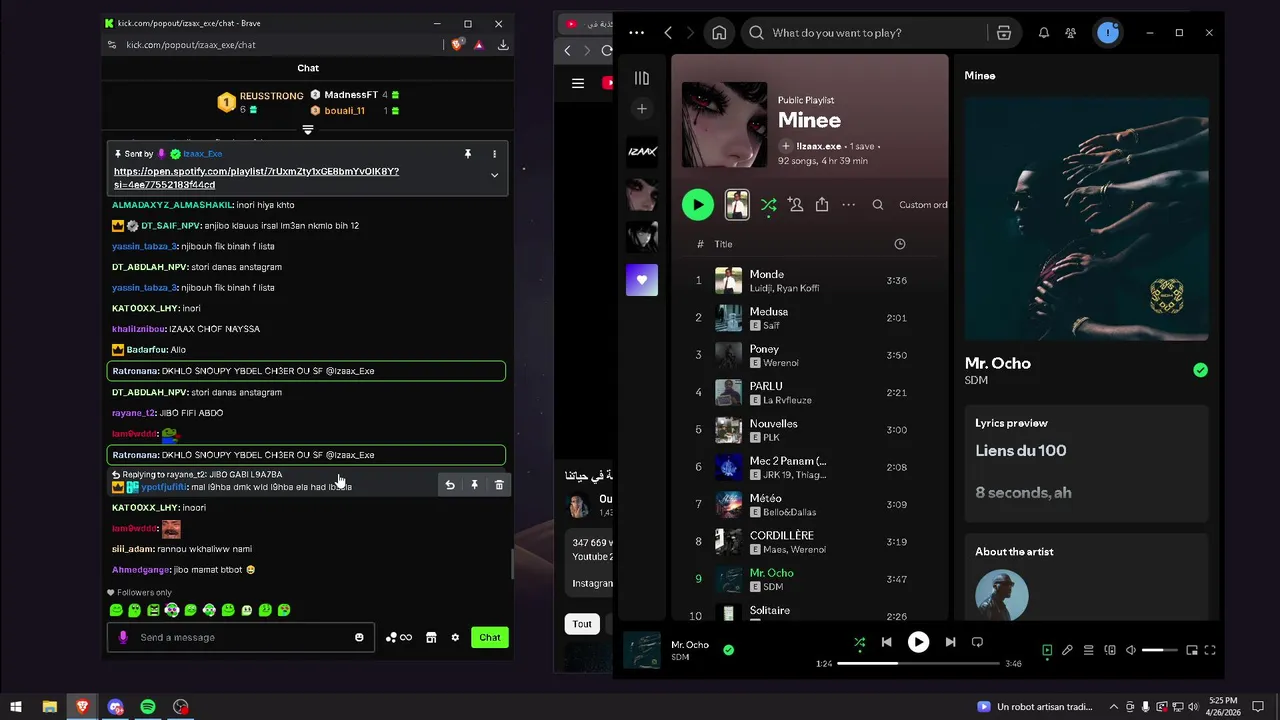
Task: Pin the hovered chat message
Action: tap(474, 485)
